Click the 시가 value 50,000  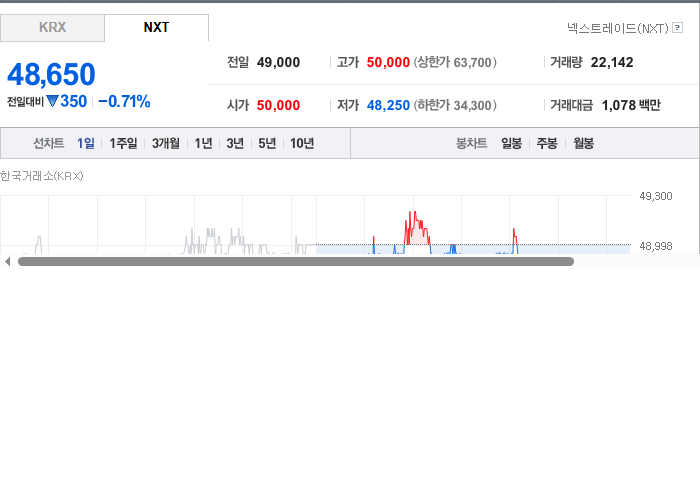(x=278, y=105)
